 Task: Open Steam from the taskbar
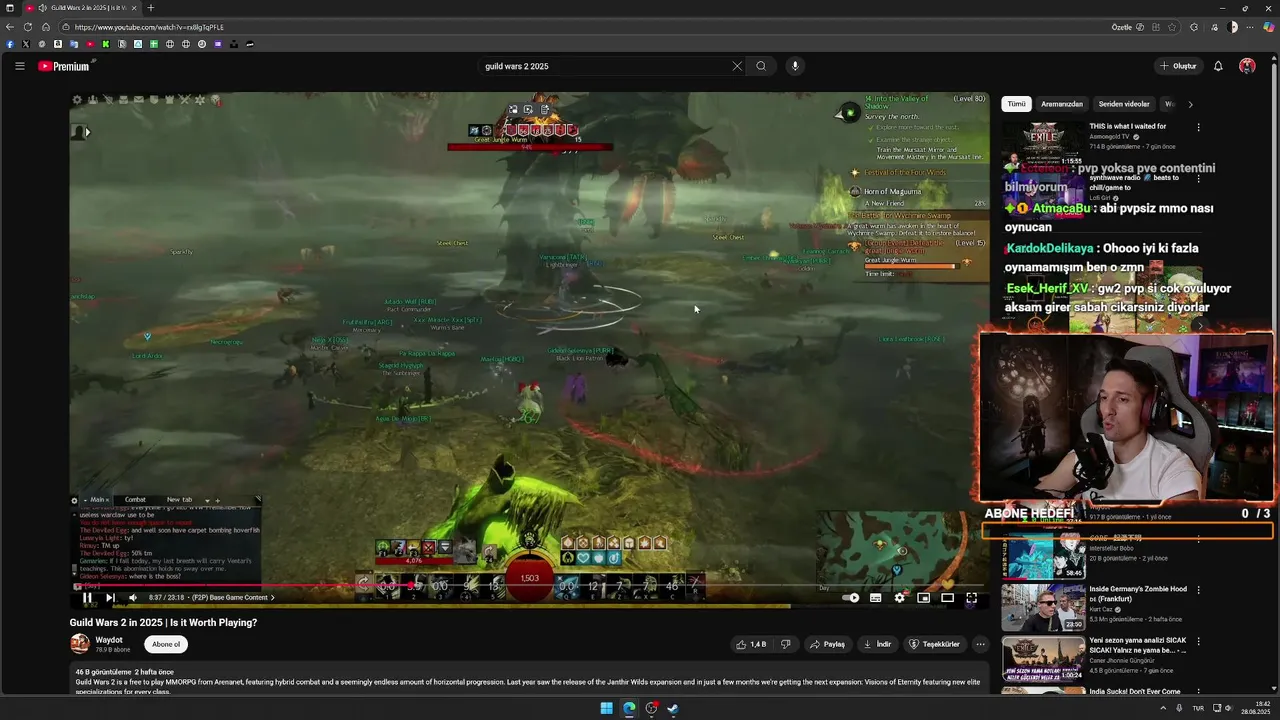673,708
